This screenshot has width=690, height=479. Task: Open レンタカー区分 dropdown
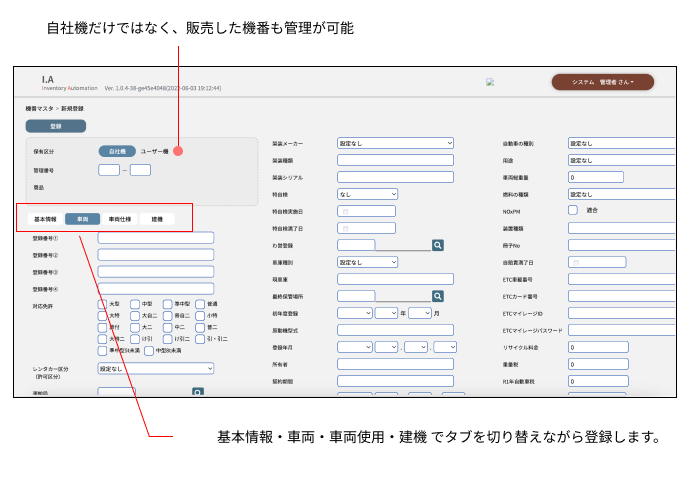(x=156, y=368)
